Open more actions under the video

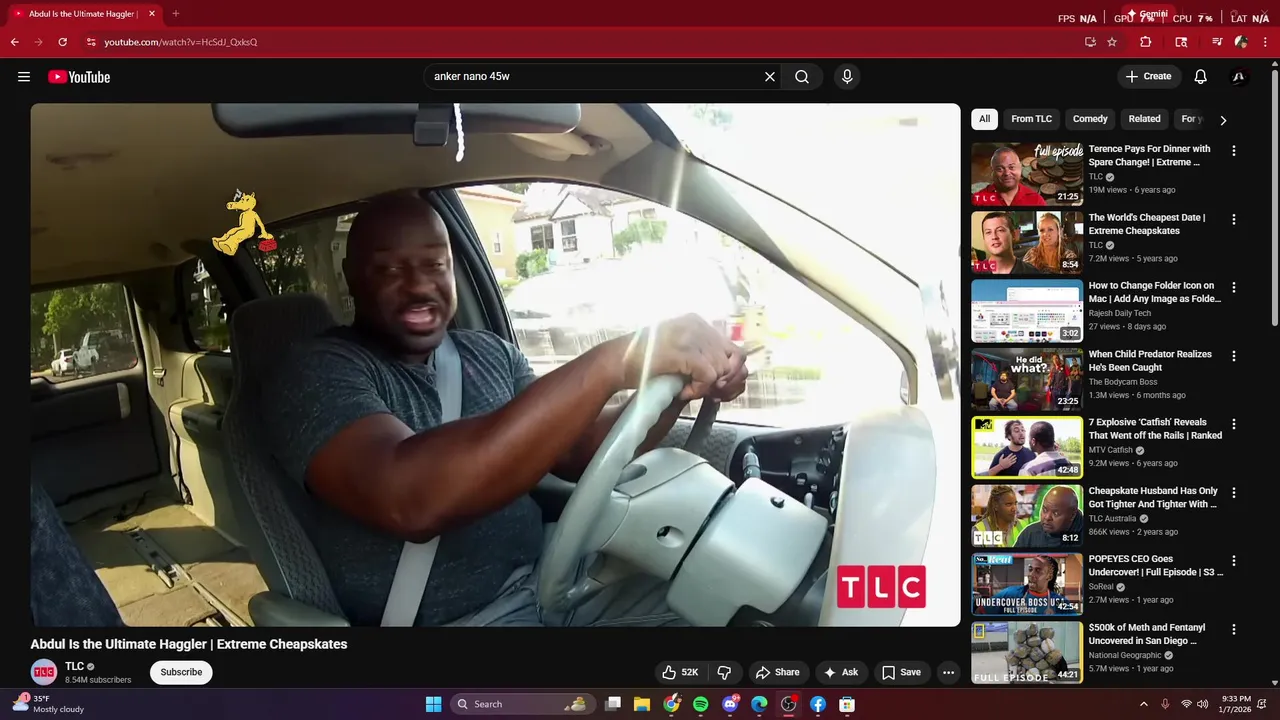point(948,672)
